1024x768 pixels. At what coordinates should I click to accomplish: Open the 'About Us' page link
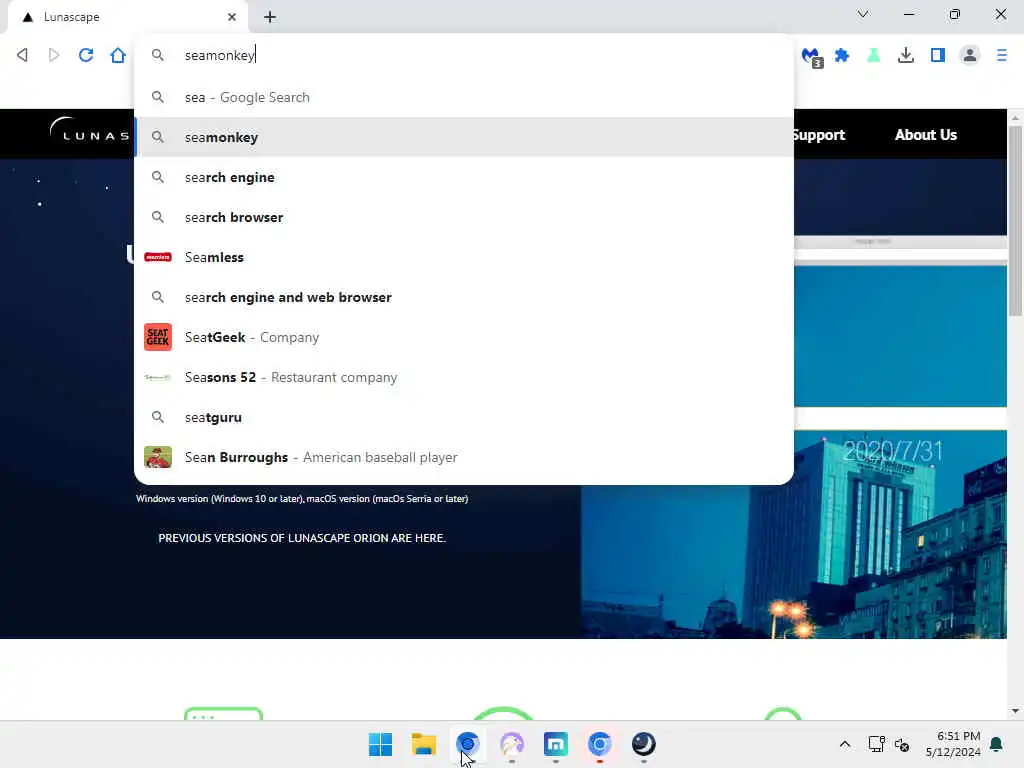[925, 135]
